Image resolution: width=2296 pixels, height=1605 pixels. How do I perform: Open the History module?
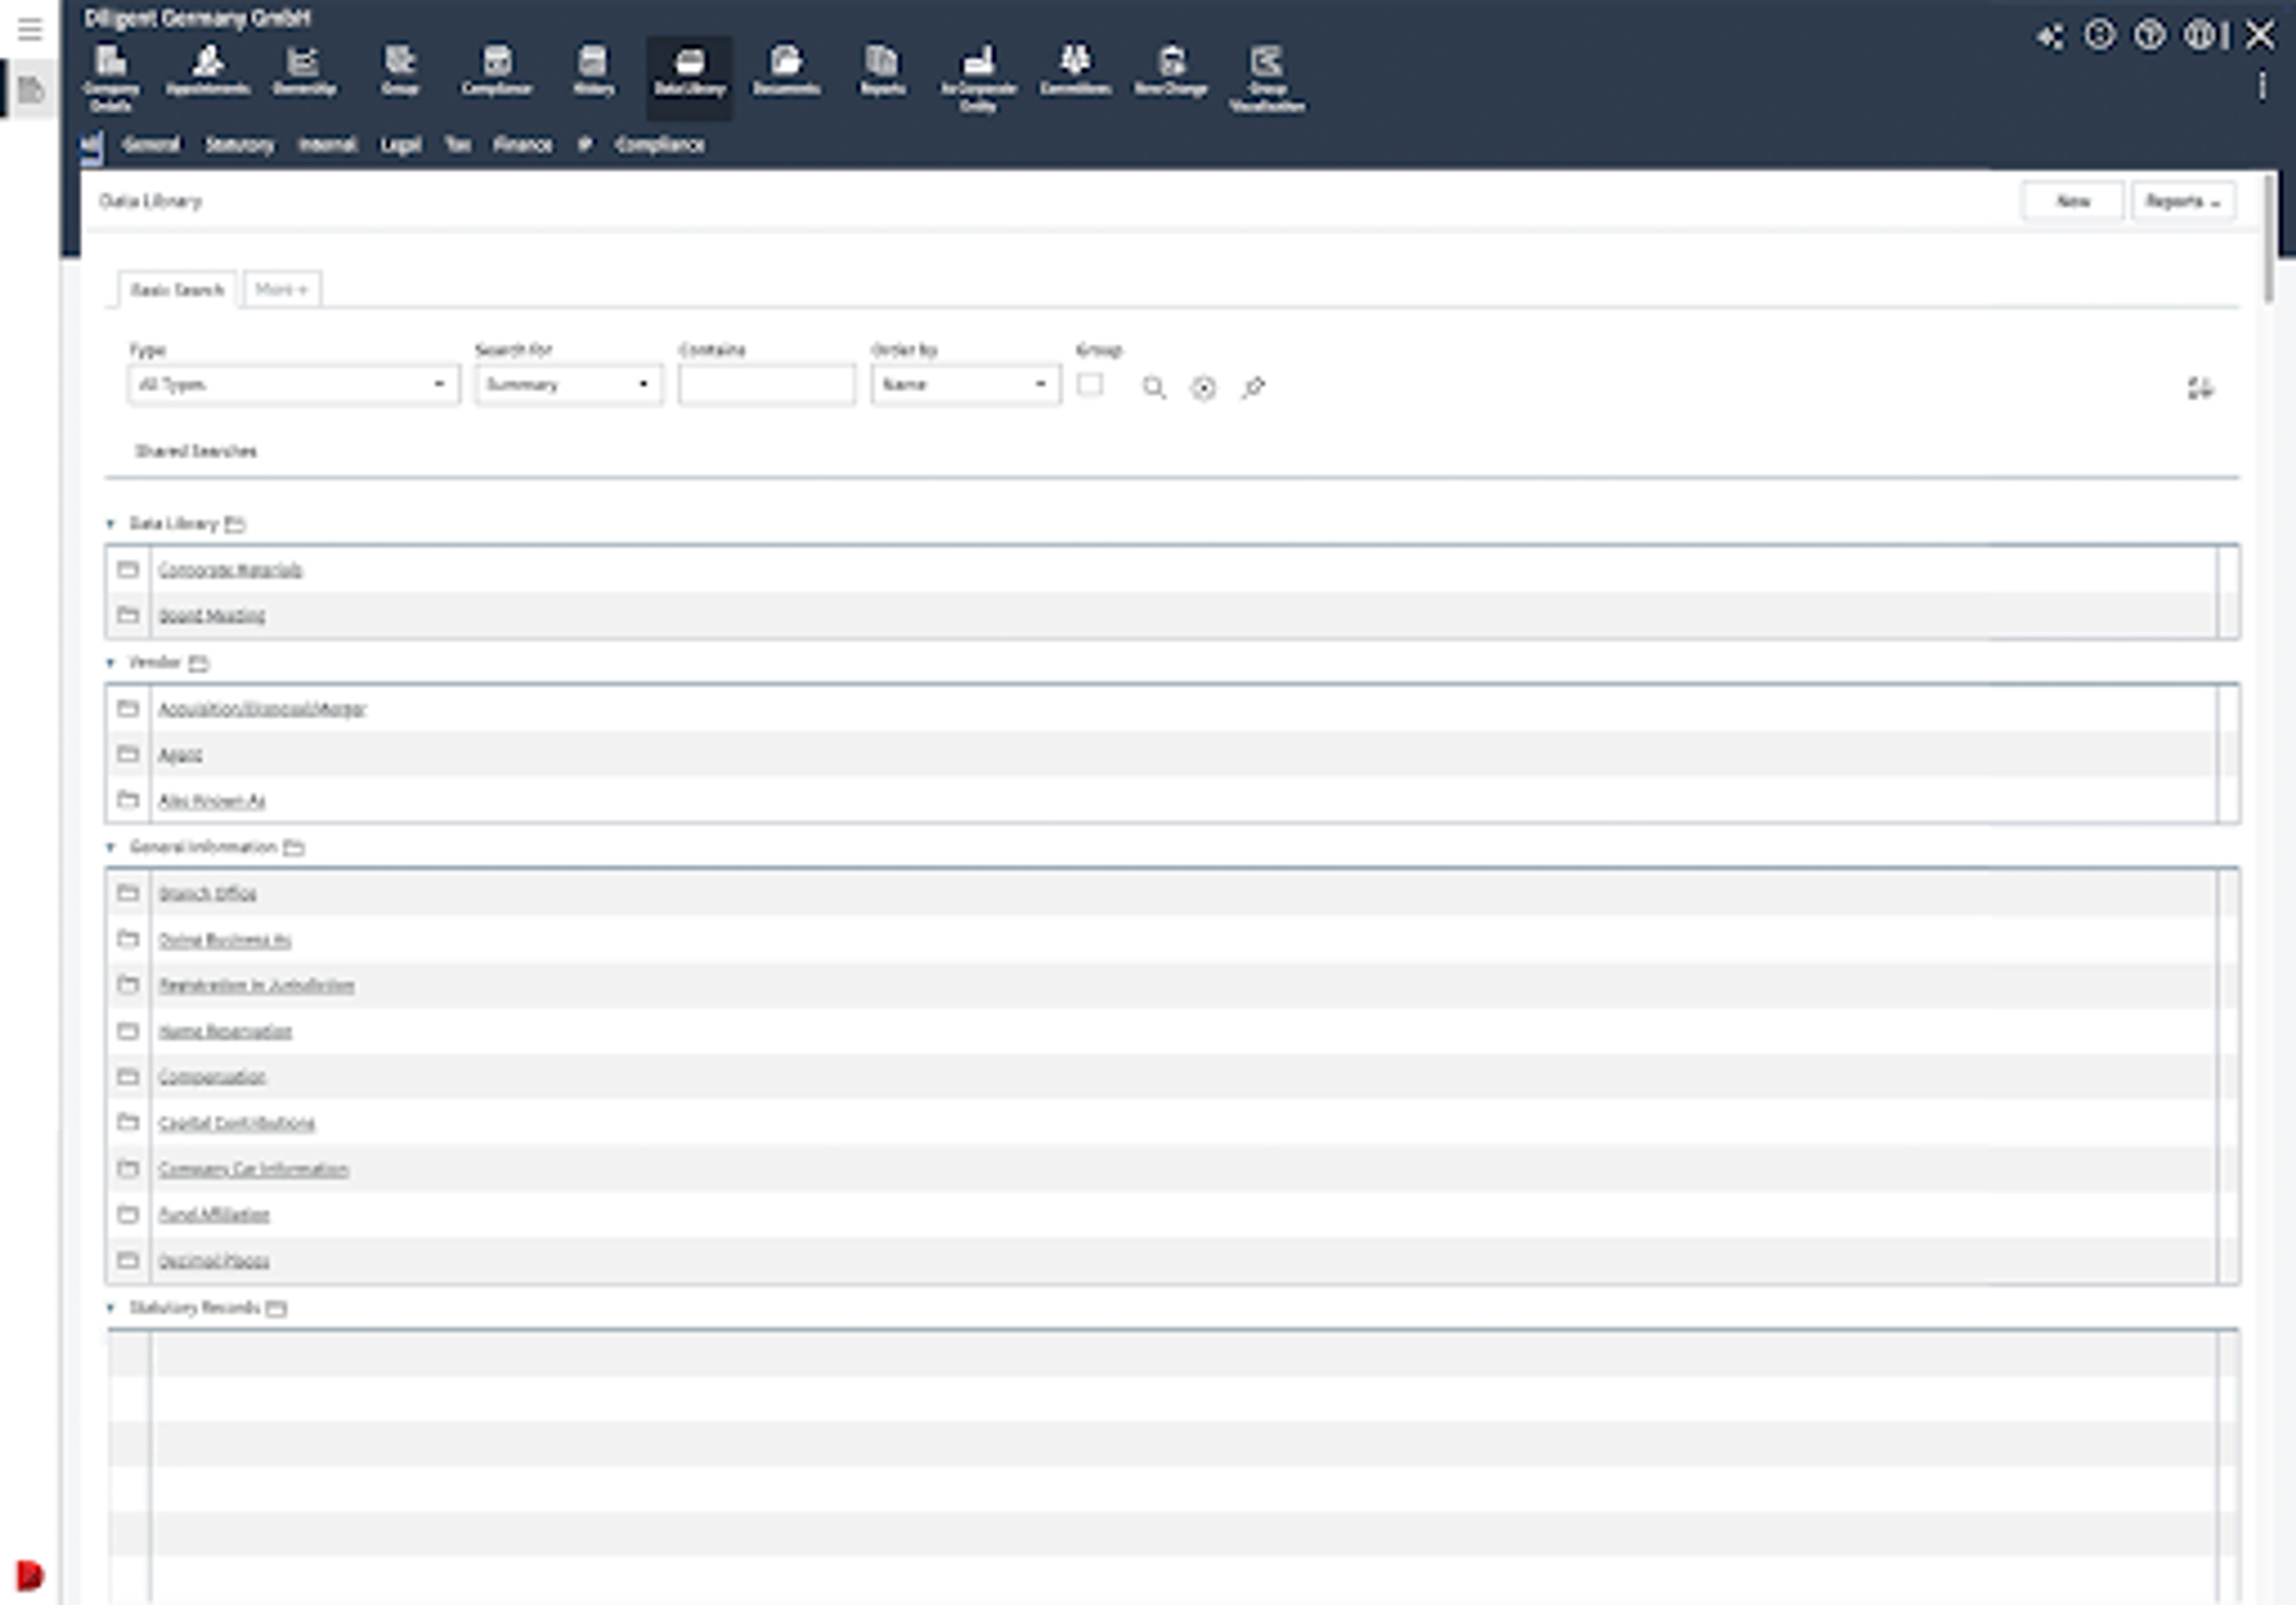pos(593,70)
